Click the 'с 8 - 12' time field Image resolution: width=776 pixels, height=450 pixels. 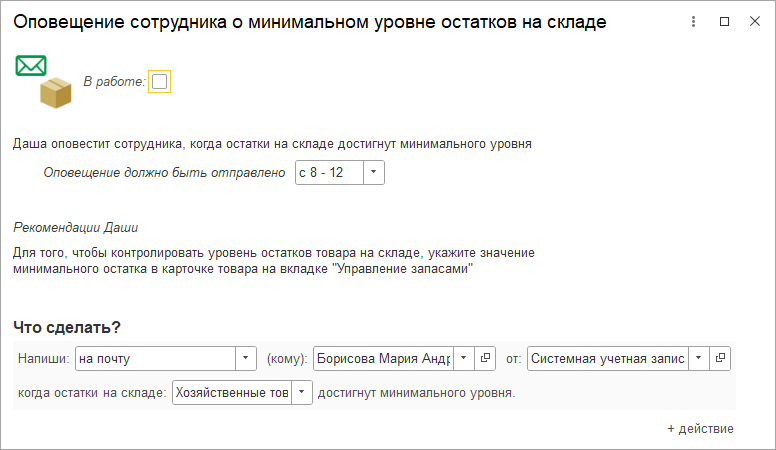330,172
